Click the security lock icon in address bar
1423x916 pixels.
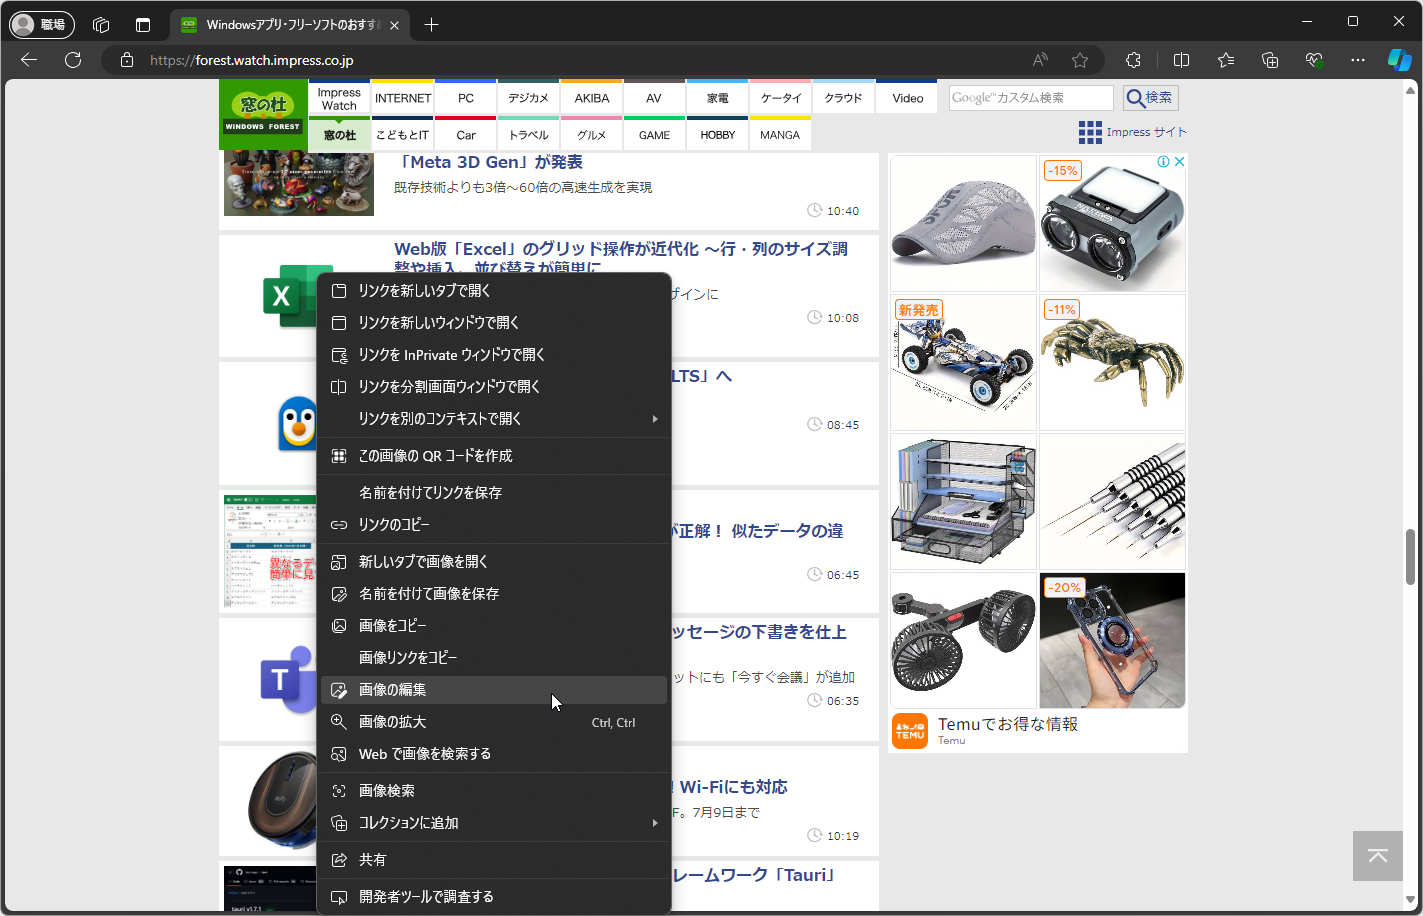click(x=126, y=60)
